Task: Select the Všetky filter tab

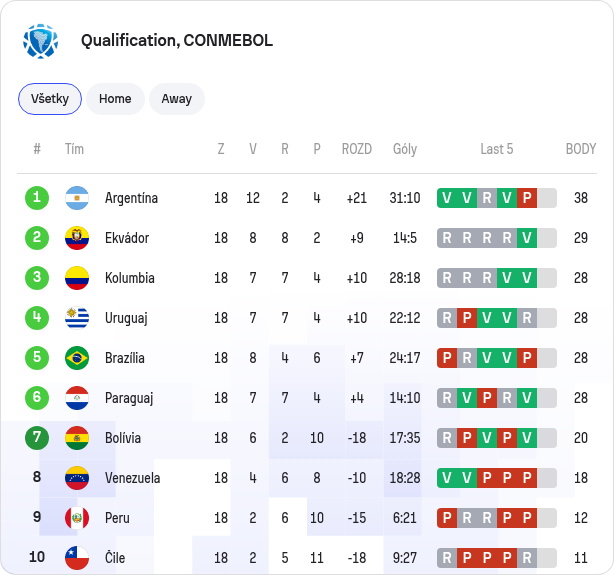Action: click(x=50, y=99)
